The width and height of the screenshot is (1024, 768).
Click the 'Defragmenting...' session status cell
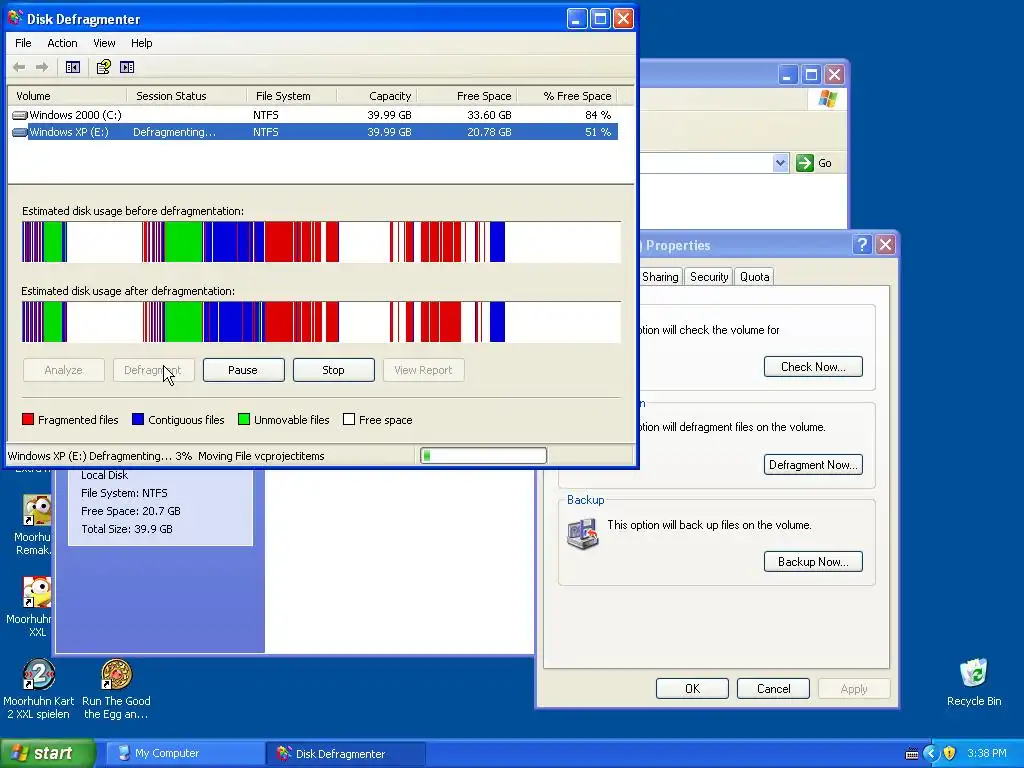point(174,132)
